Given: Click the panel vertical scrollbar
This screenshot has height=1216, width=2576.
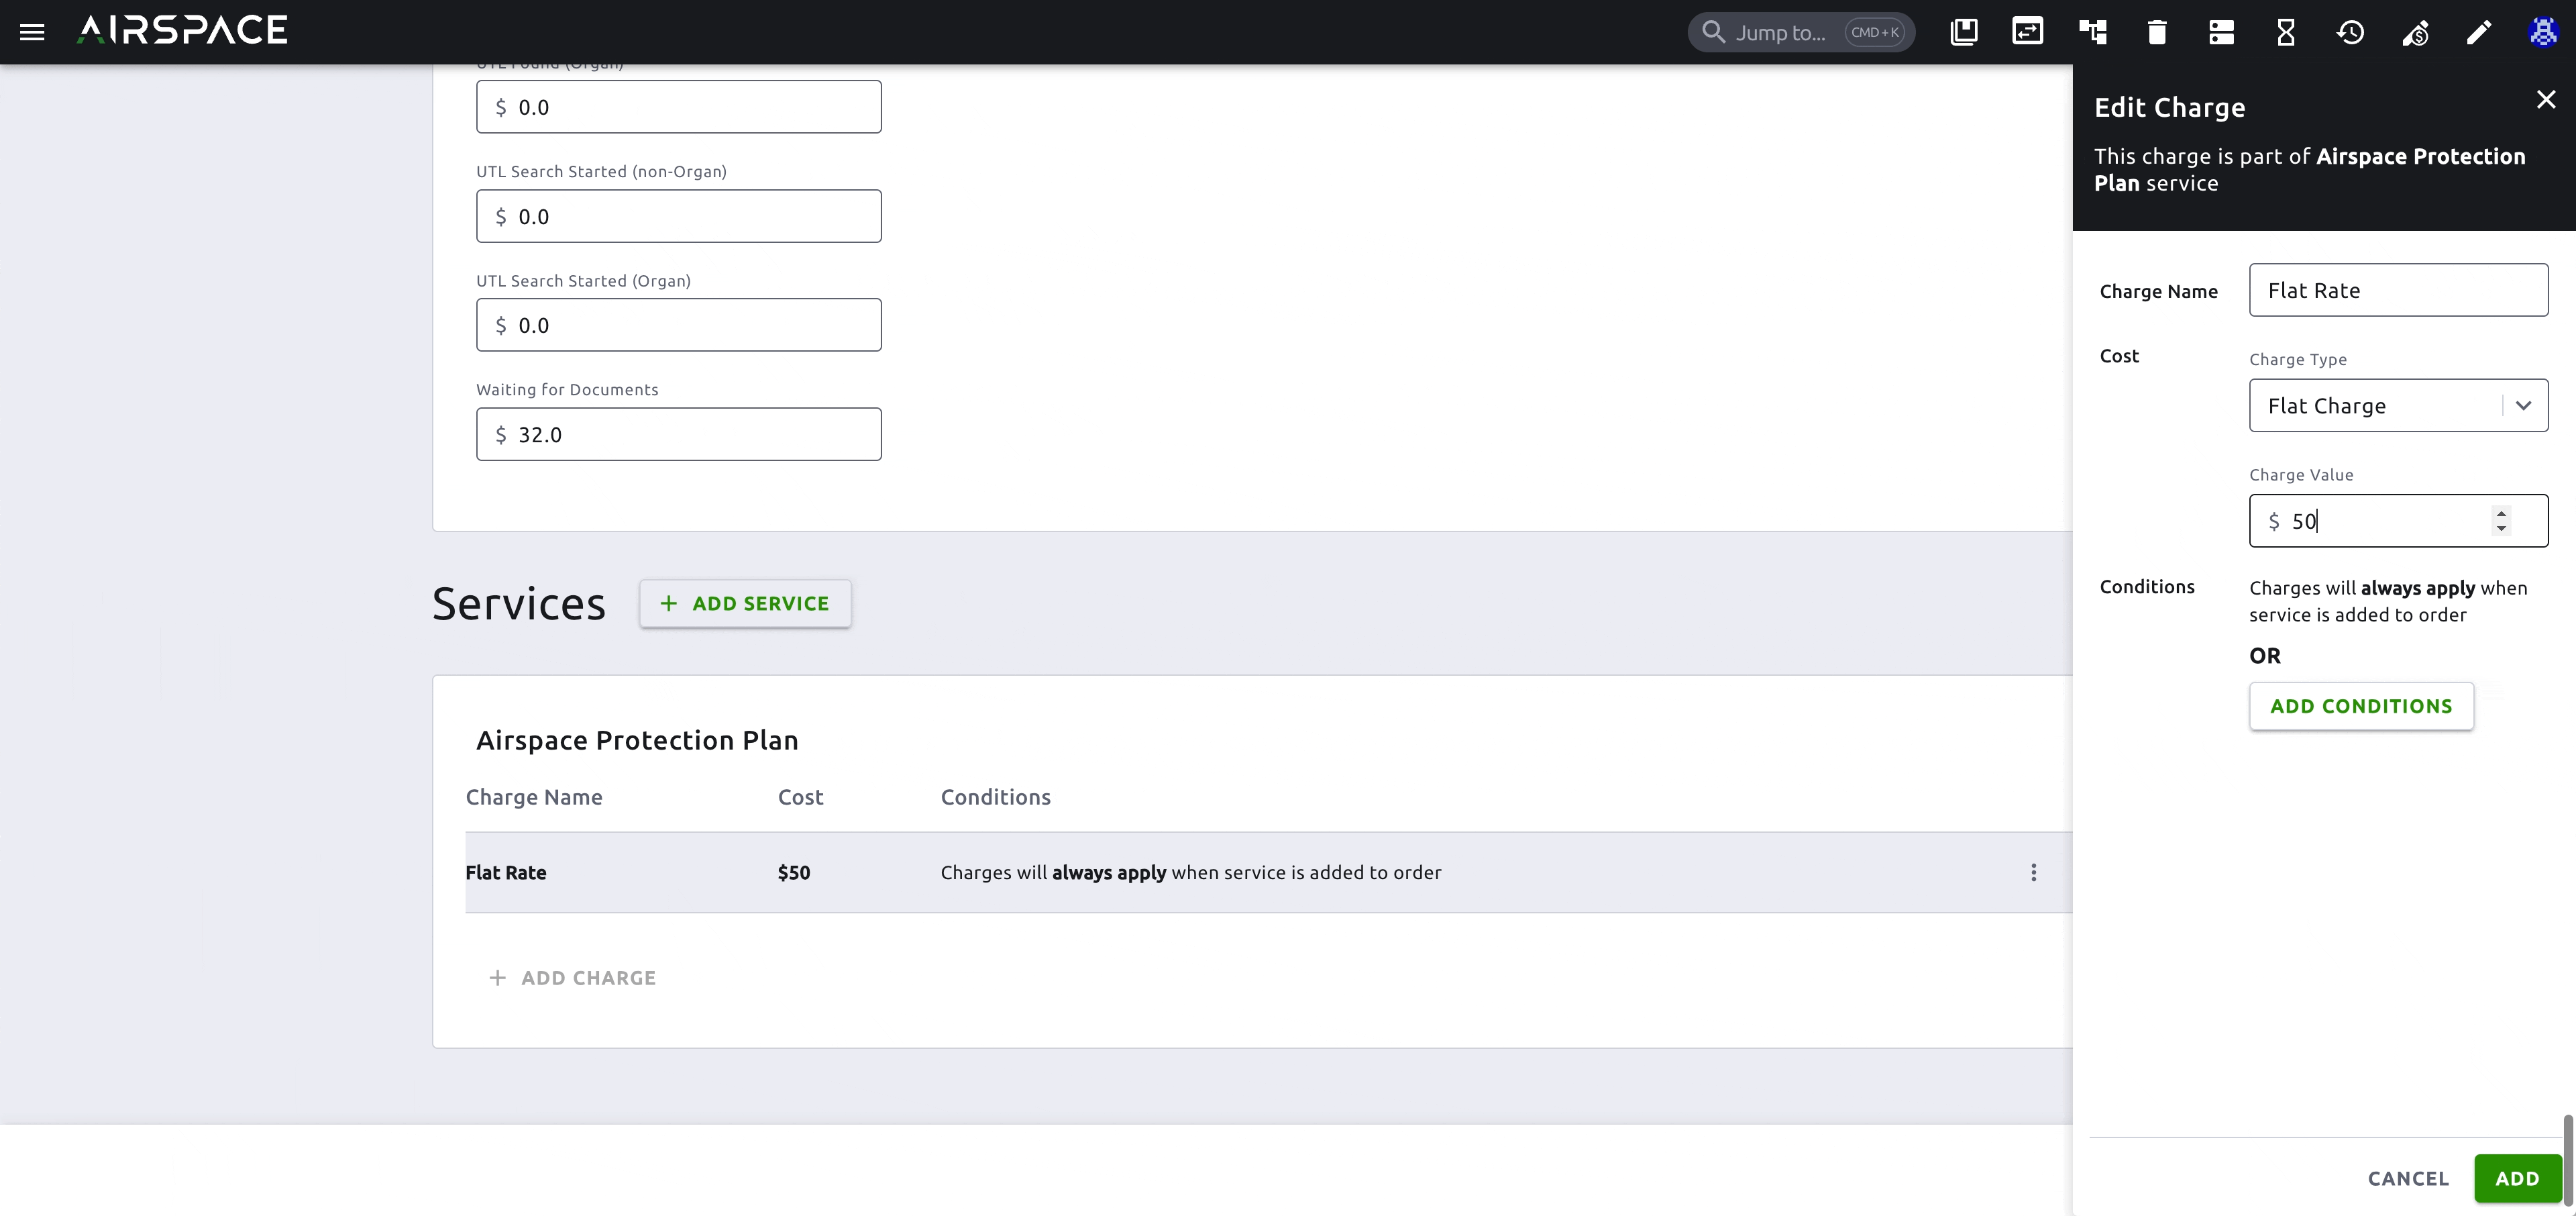Looking at the screenshot, I should [2567, 1160].
